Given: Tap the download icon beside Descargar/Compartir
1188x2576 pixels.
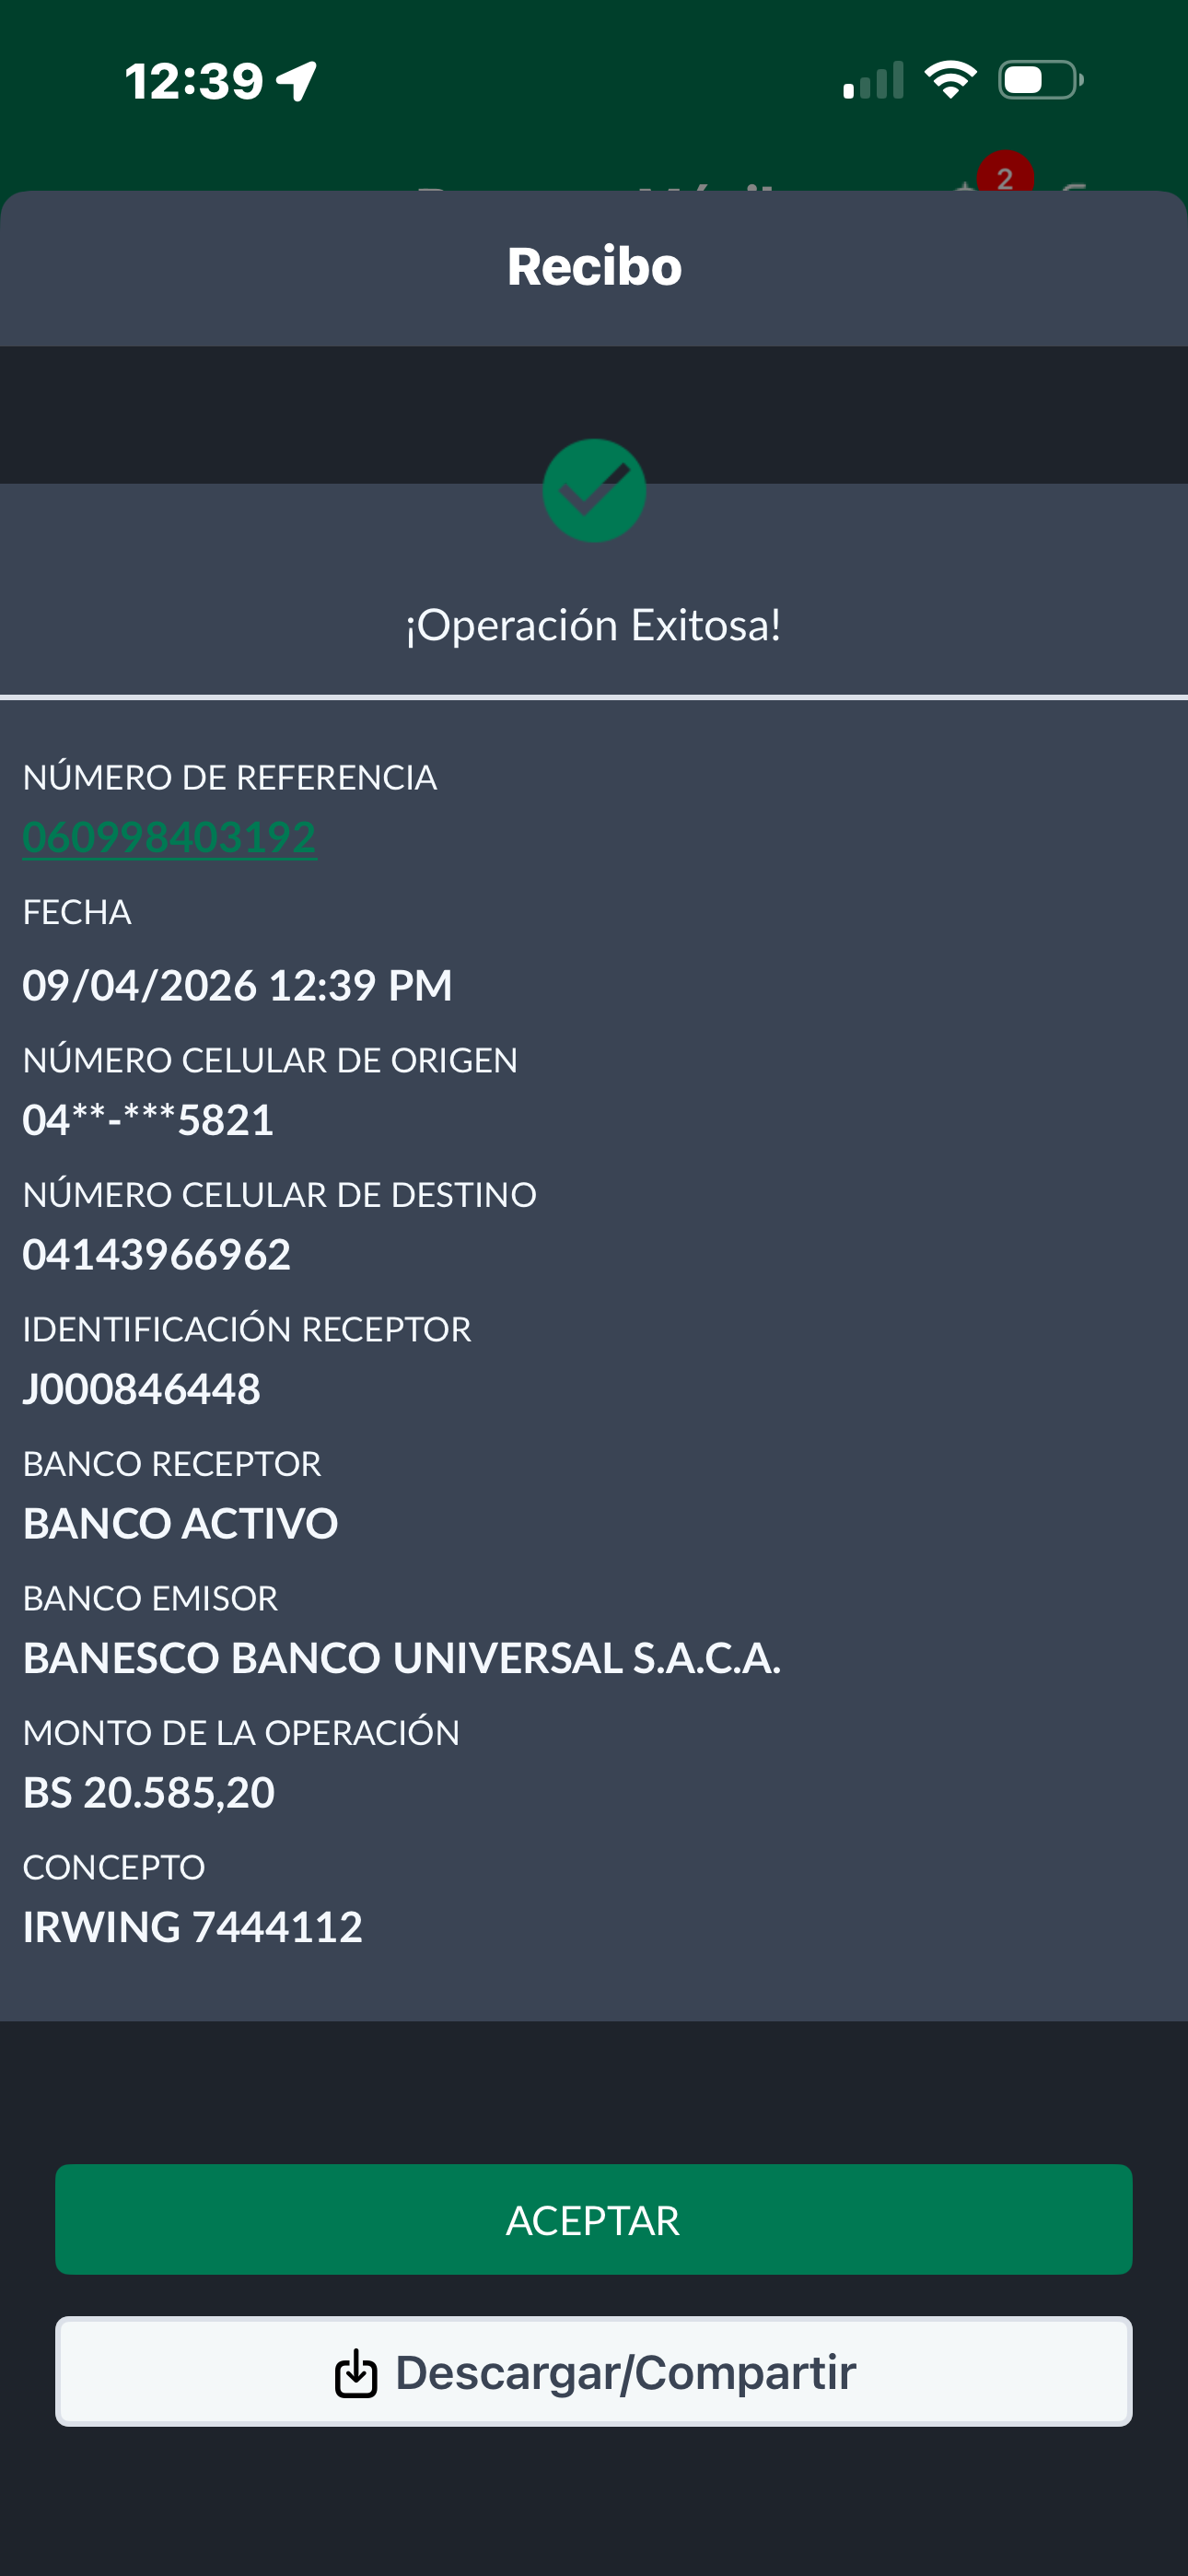Looking at the screenshot, I should [x=356, y=2373].
